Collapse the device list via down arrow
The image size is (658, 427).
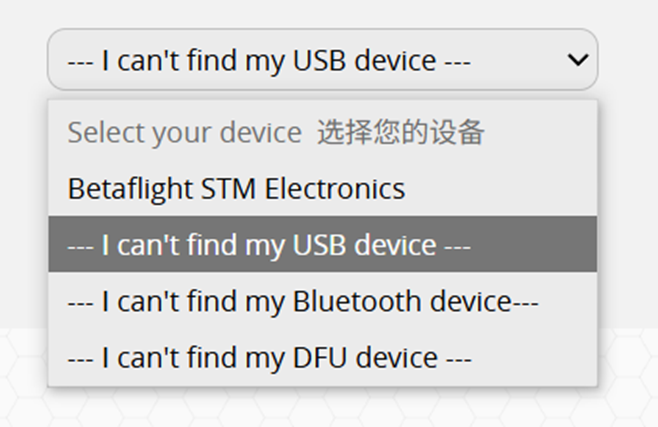[577, 60]
